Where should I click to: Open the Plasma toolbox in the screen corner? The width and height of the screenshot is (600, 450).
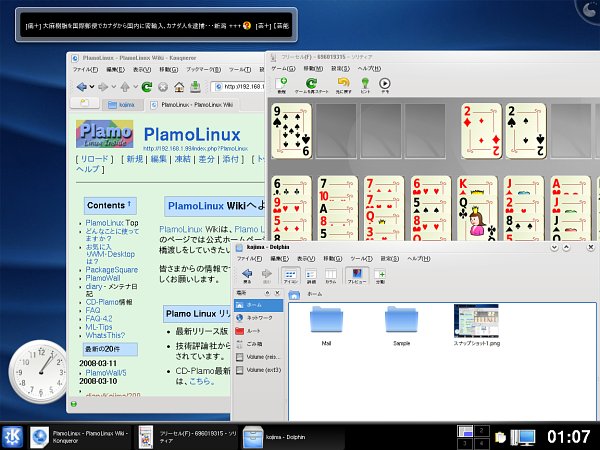pos(589,10)
